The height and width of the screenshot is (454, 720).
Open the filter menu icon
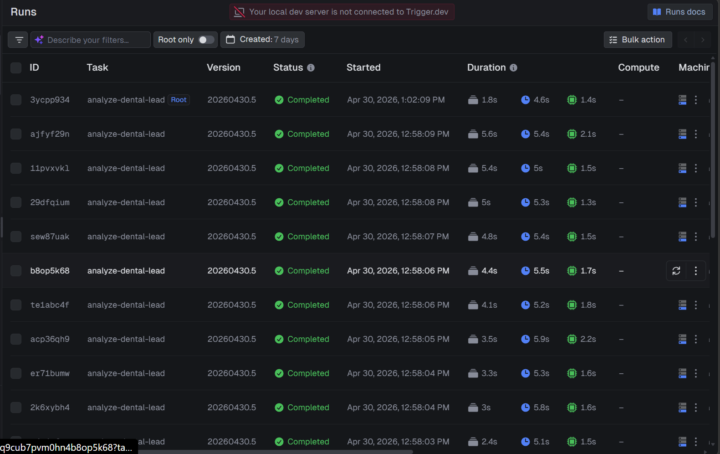click(x=19, y=40)
